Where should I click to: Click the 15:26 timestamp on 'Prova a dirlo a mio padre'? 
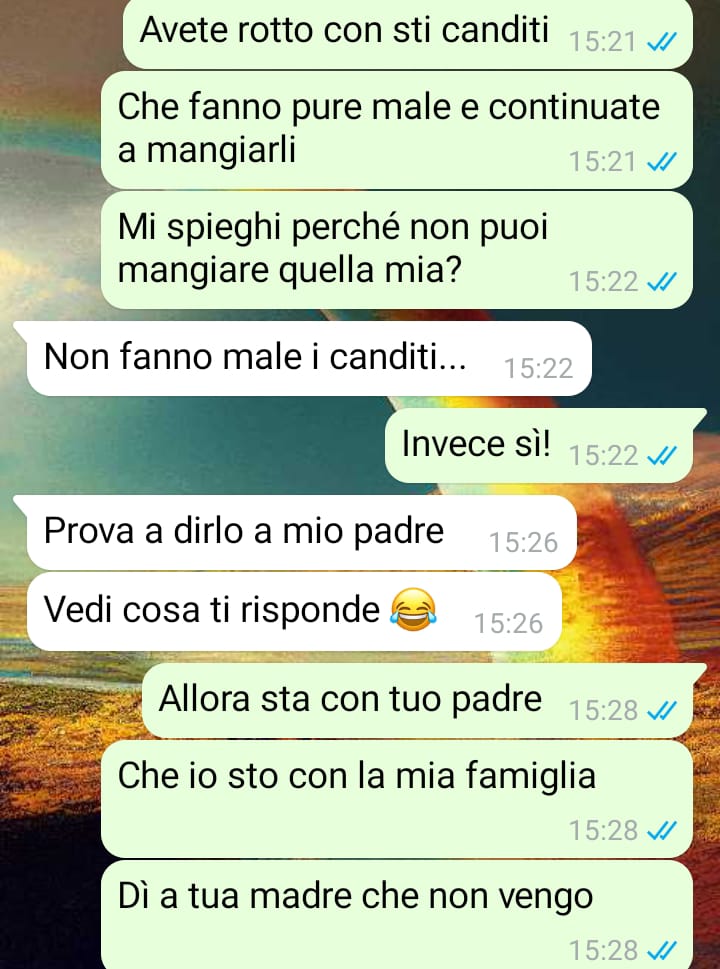[x=523, y=543]
